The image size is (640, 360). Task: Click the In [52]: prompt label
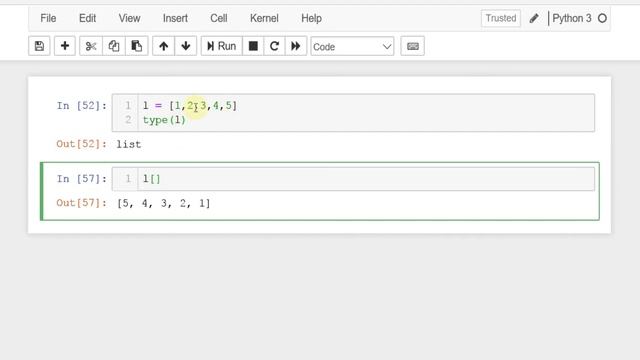[82, 106]
